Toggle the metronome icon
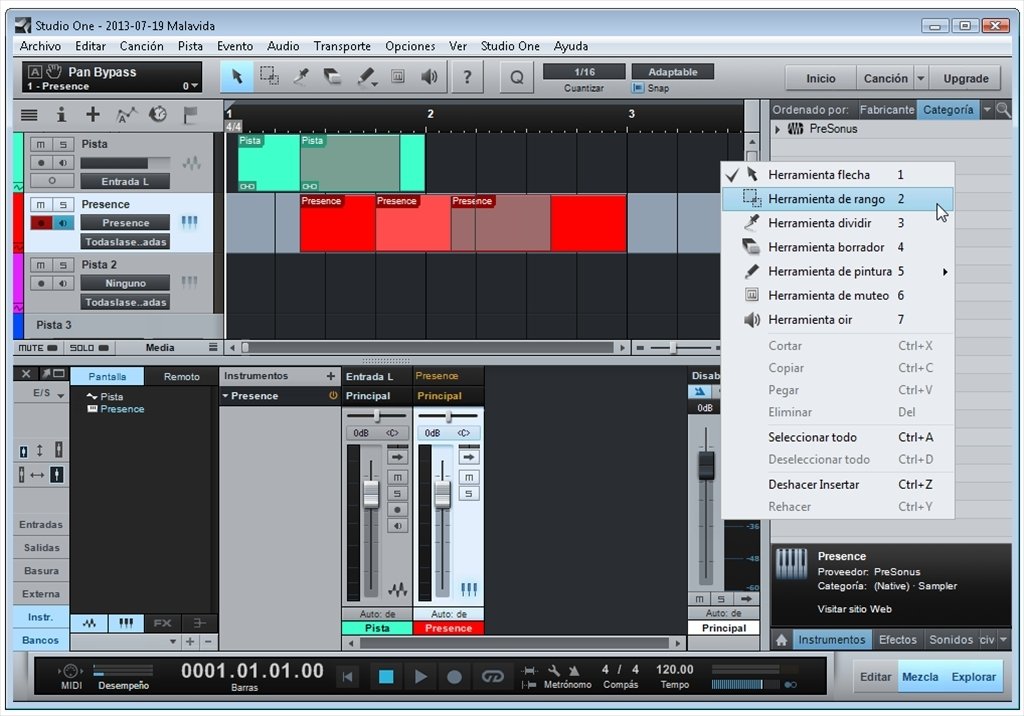The width and height of the screenshot is (1024, 716). (x=574, y=670)
